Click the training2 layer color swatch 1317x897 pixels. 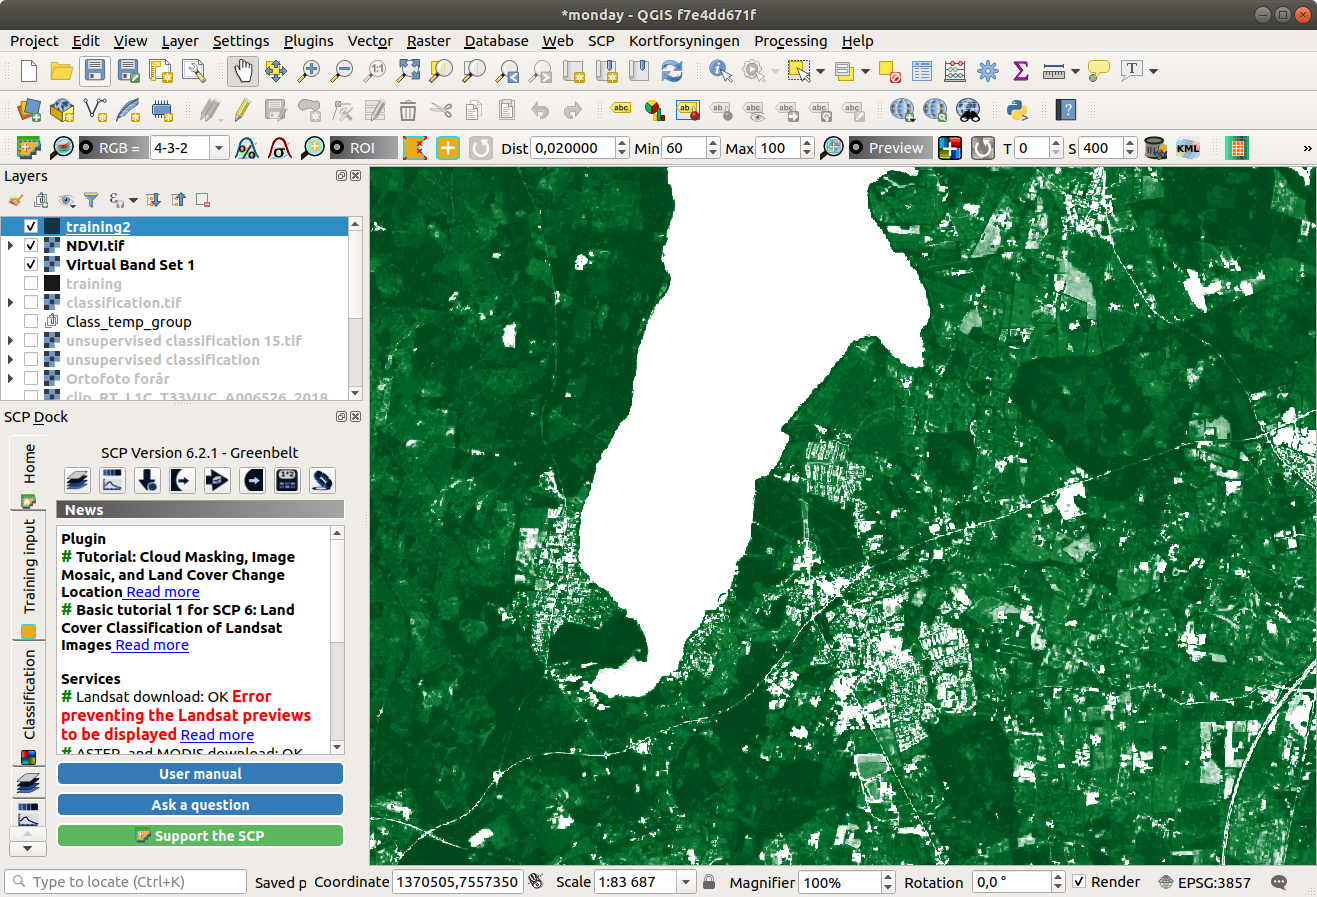click(x=52, y=227)
